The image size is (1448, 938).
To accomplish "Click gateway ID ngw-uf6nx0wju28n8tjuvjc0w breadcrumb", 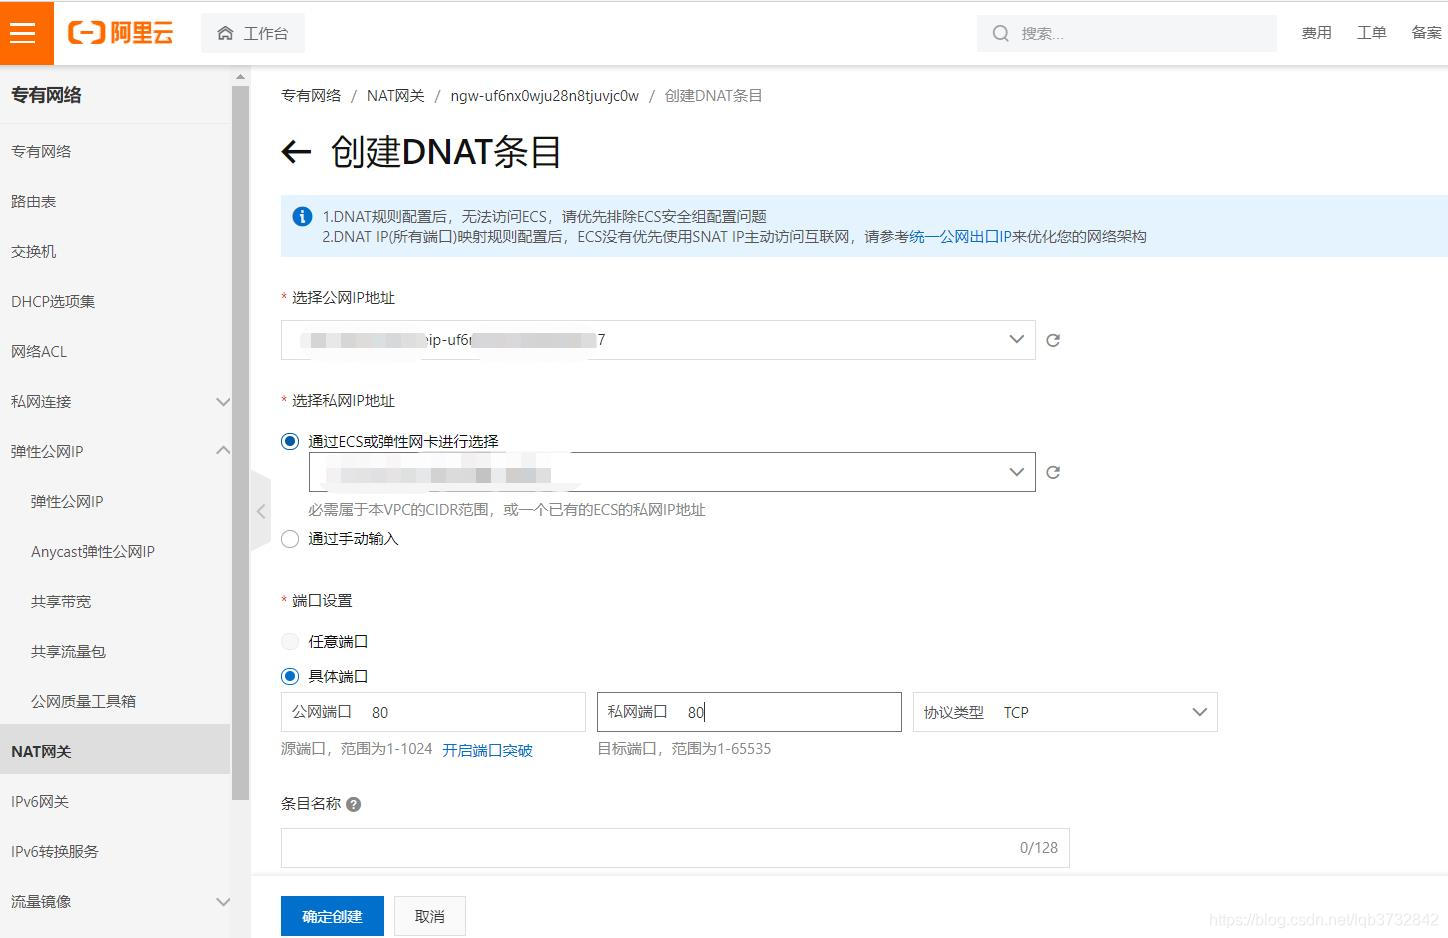I will 544,96.
